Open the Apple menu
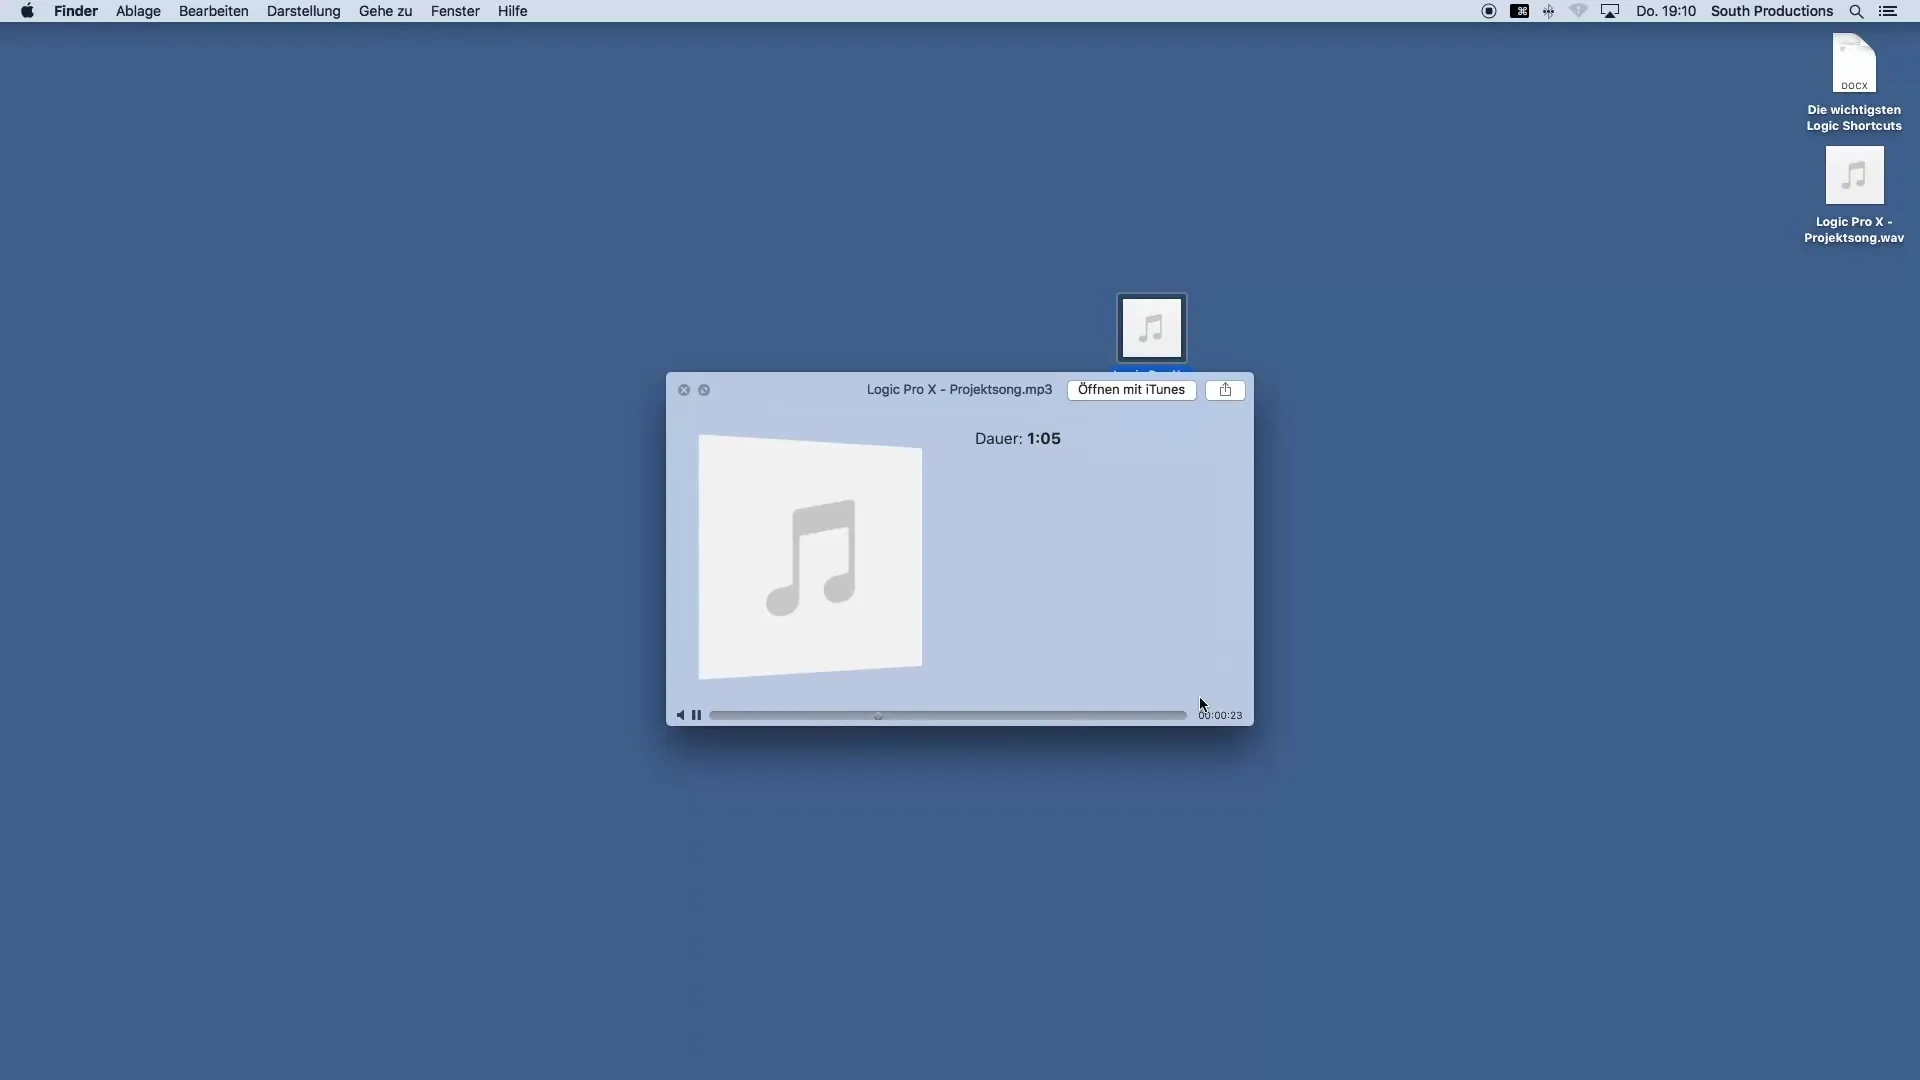 27,11
